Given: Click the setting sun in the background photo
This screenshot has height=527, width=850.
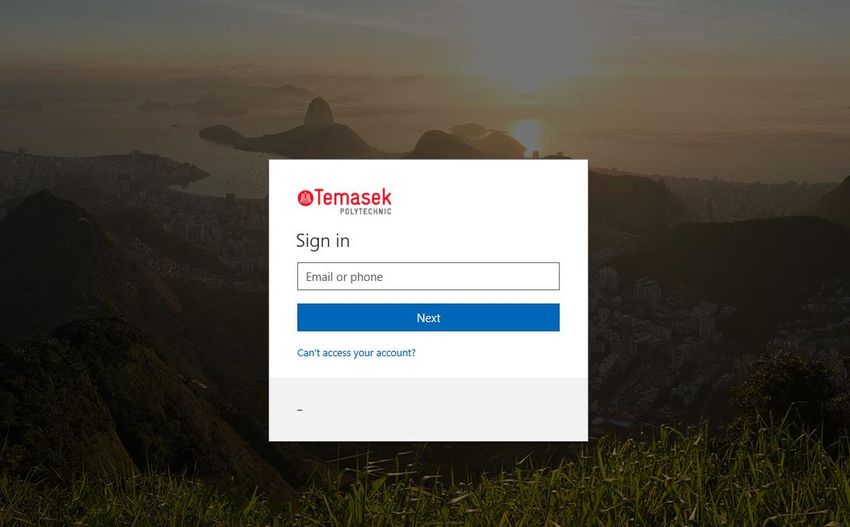Looking at the screenshot, I should point(527,132).
